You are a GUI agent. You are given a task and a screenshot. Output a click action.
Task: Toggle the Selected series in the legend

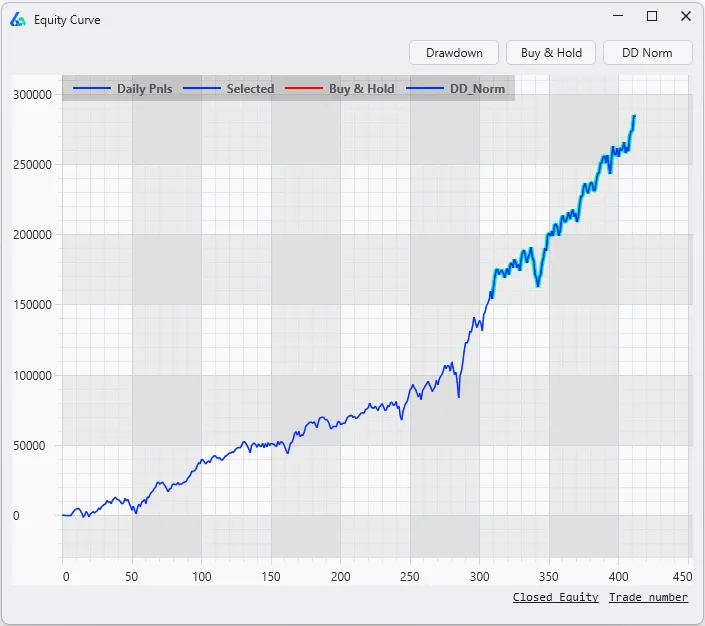pyautogui.click(x=250, y=89)
